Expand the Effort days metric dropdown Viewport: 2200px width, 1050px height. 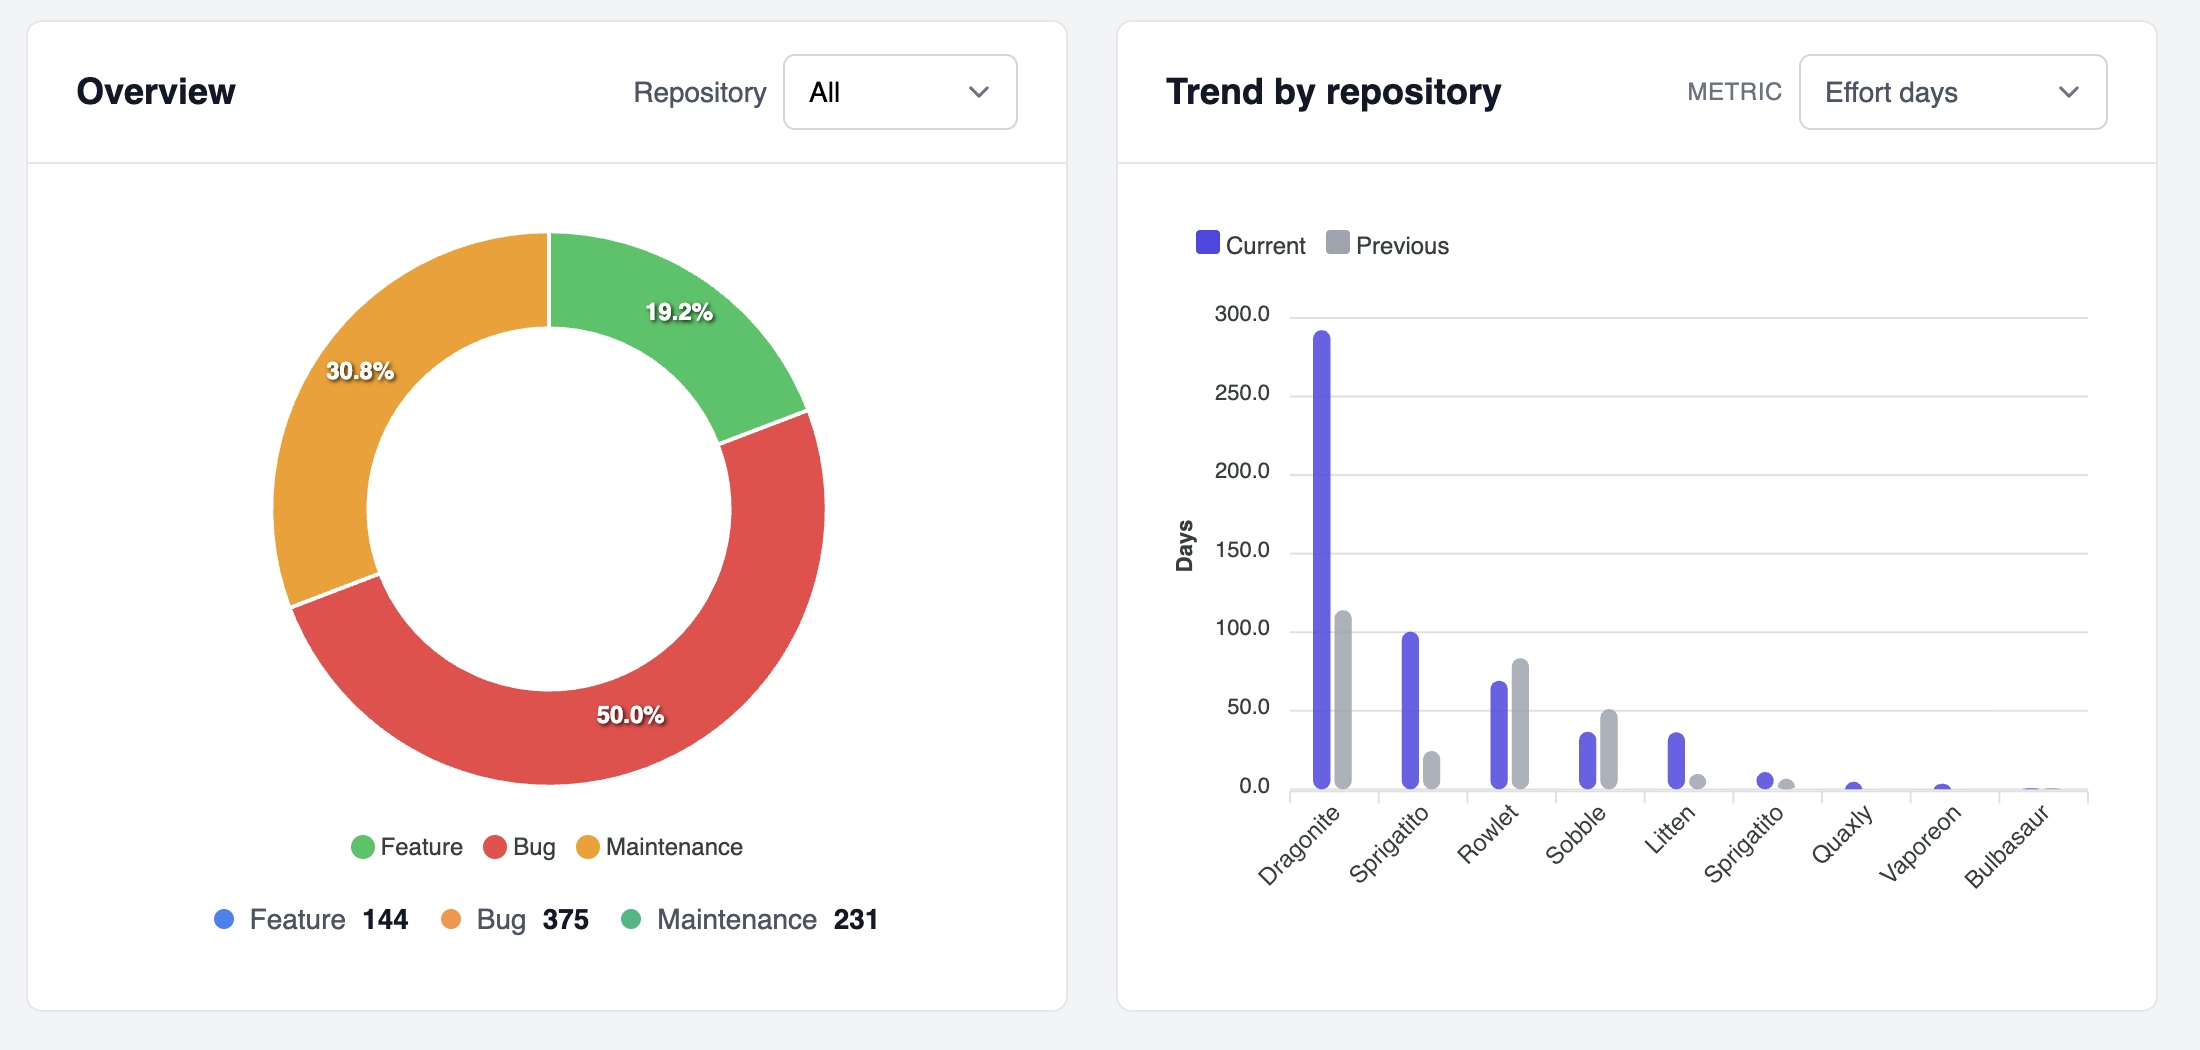pos(1951,92)
